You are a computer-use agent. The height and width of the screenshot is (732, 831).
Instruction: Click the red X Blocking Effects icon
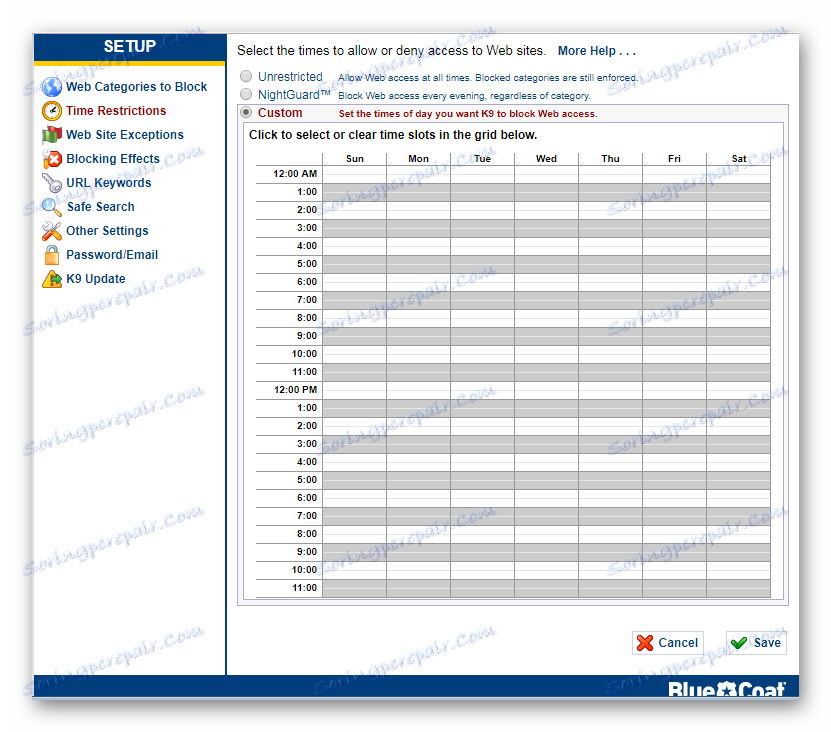[52, 159]
